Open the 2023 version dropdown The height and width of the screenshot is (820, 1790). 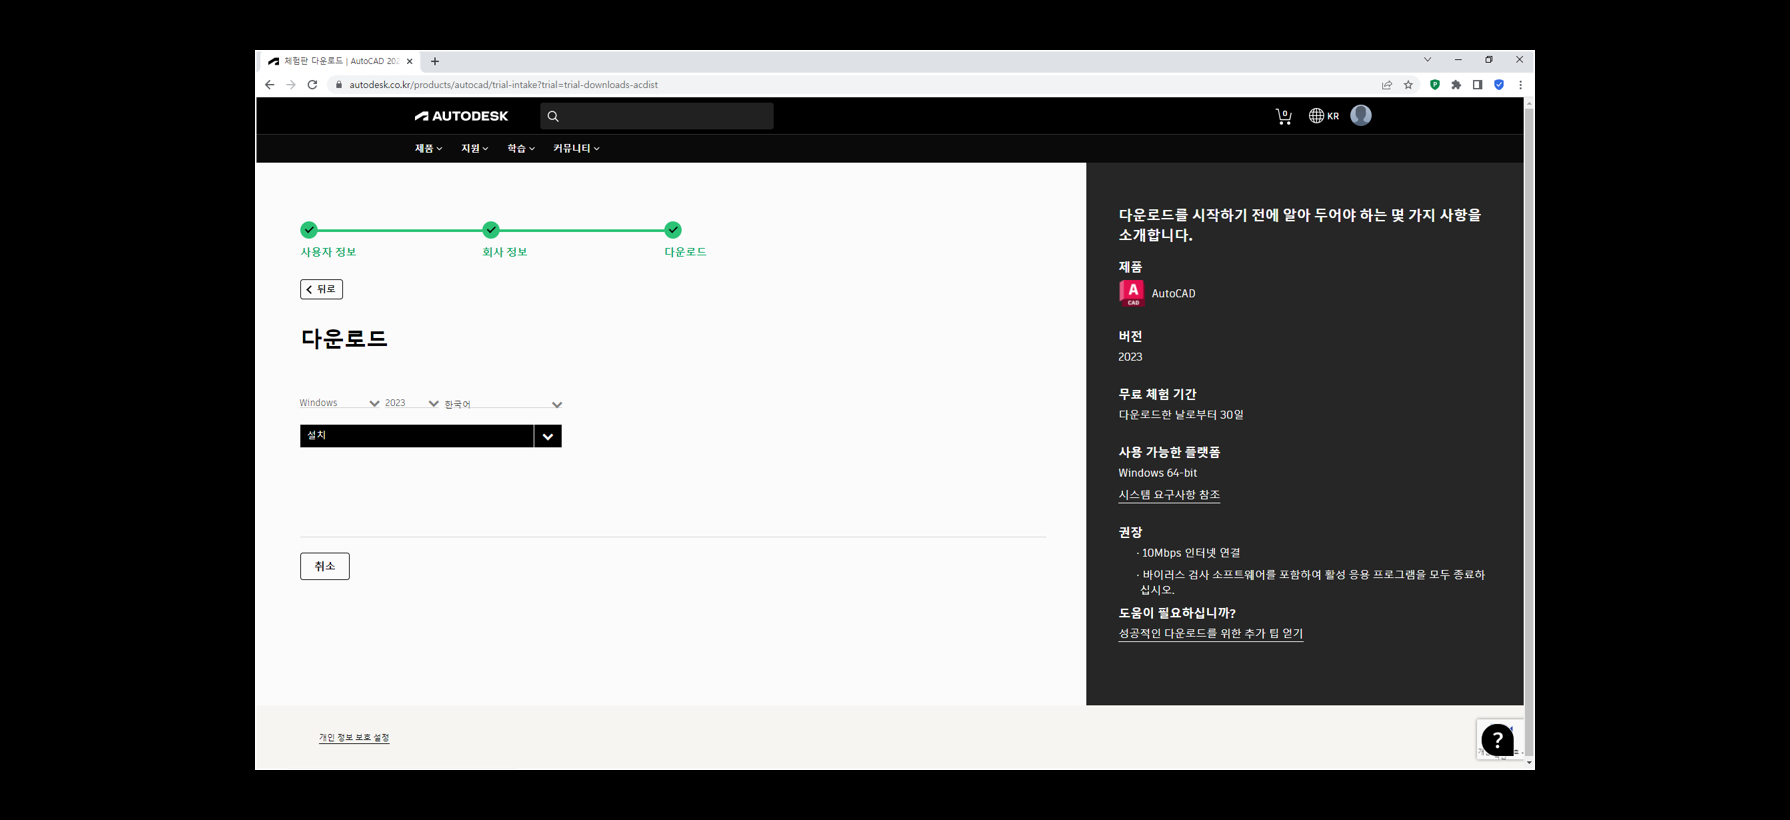(411, 403)
